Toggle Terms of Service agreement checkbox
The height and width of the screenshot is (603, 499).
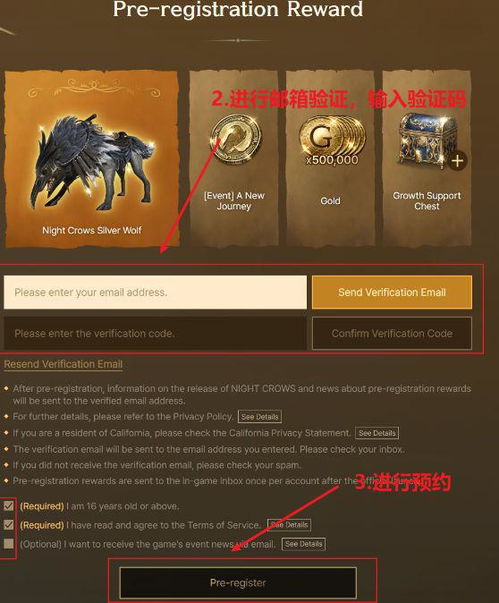9,525
